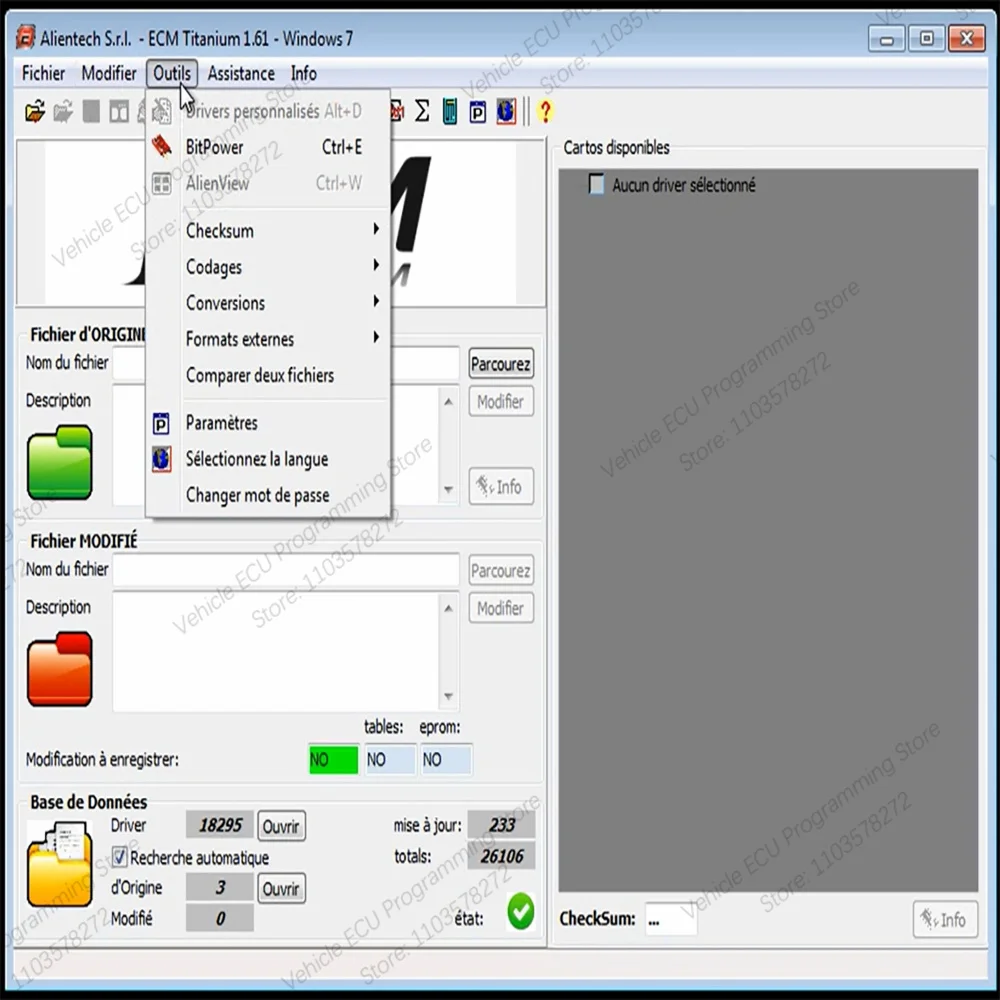This screenshot has height=1000, width=1000.
Task: Select Drivers personnalisés menu entry
Action: point(268,111)
